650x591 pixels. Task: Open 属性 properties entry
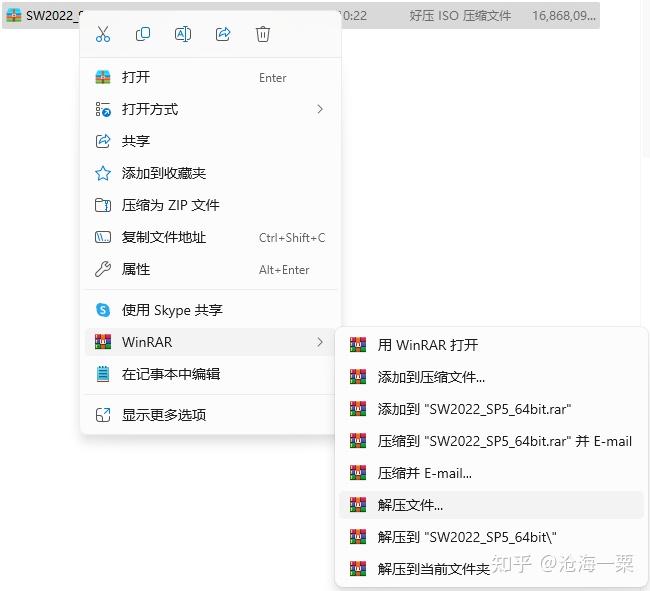211,269
